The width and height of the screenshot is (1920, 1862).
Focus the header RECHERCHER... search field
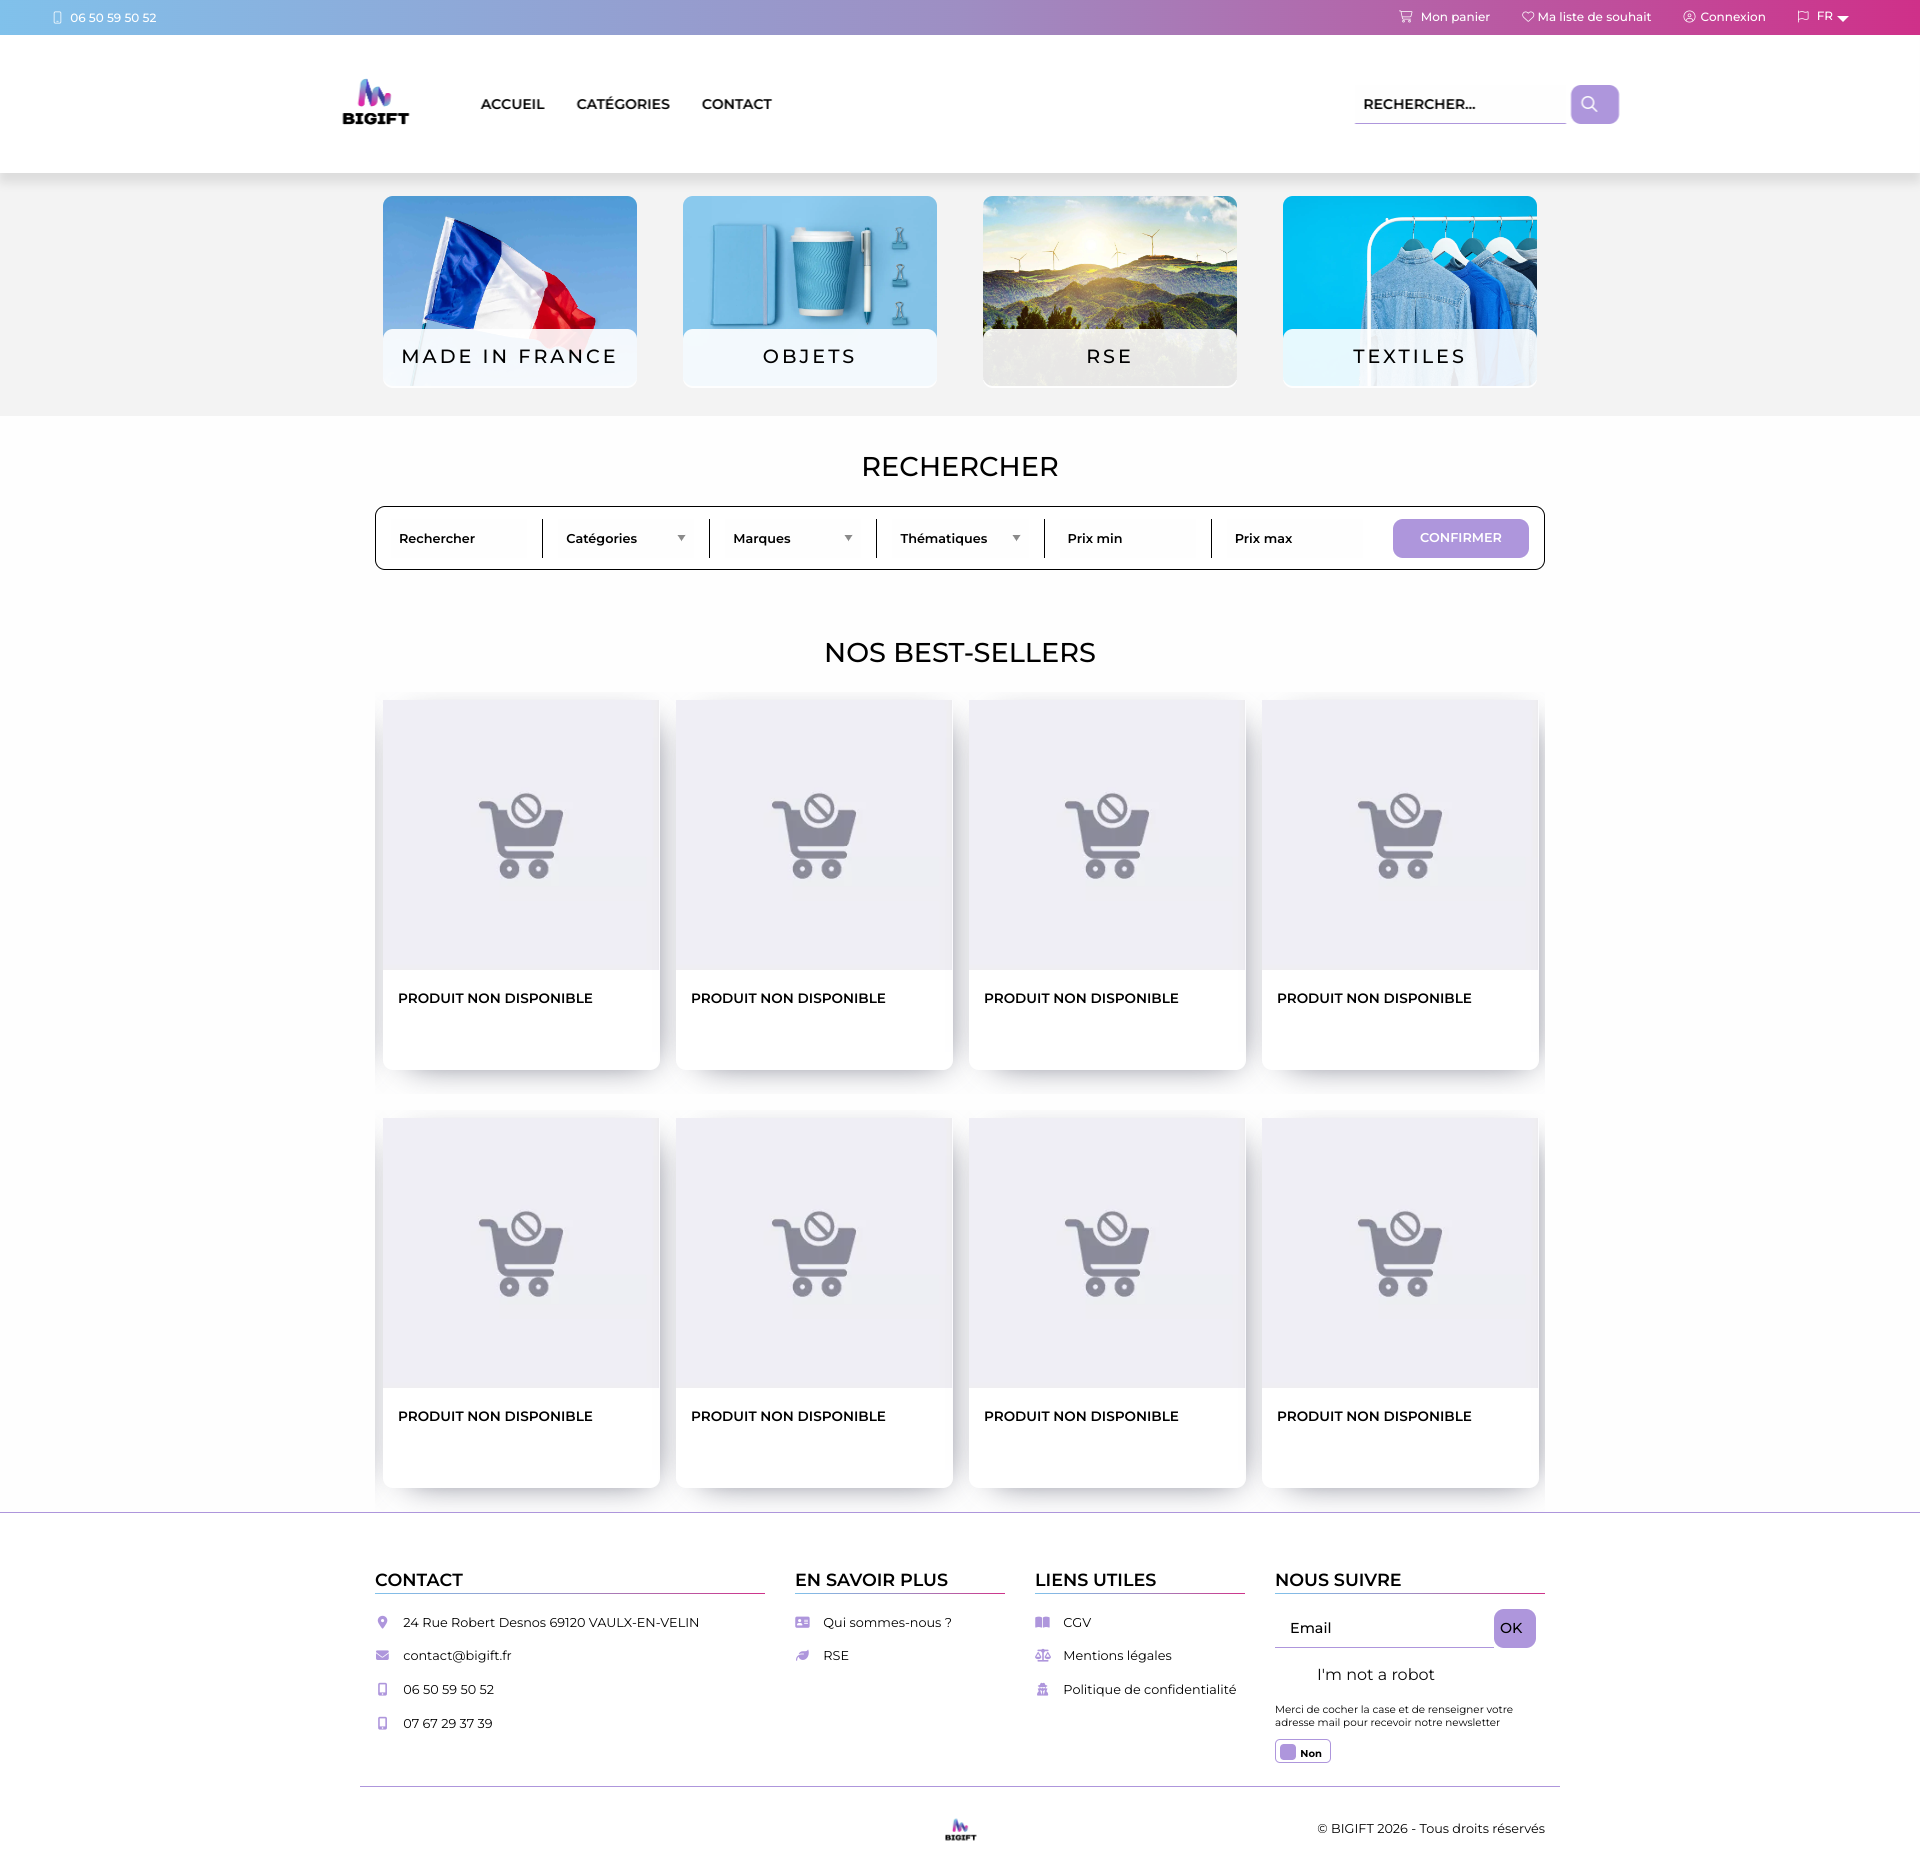[1459, 104]
